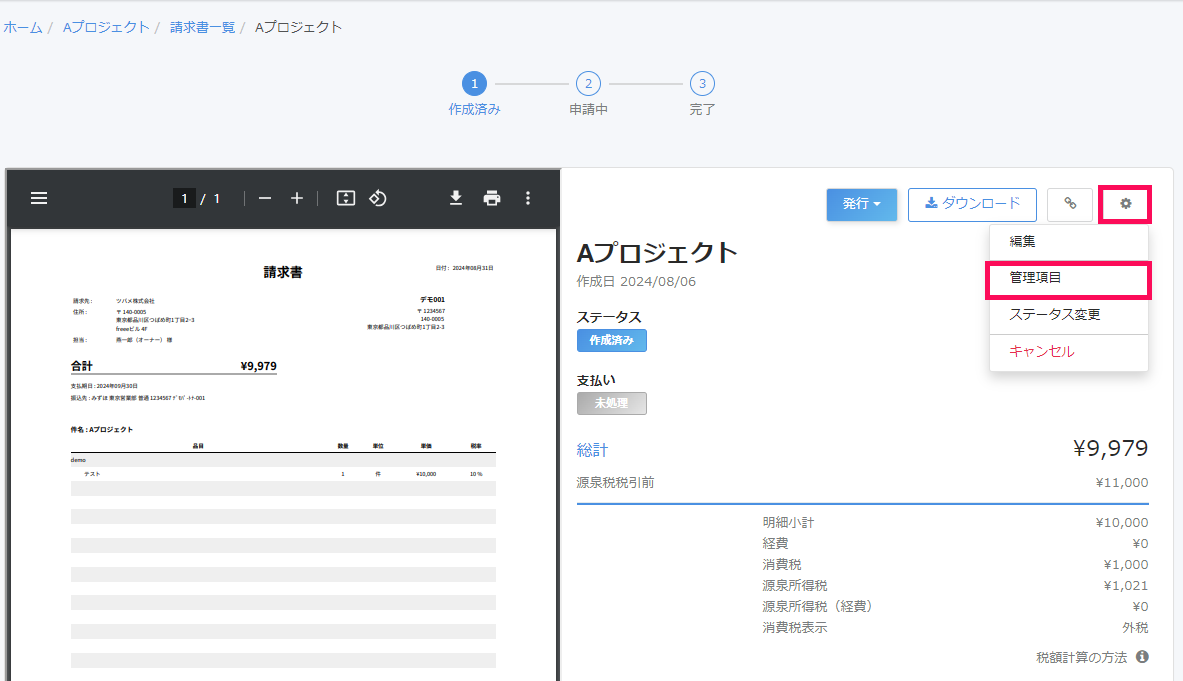Zoom out the PDF with minus icon
This screenshot has height=681, width=1183.
point(265,198)
